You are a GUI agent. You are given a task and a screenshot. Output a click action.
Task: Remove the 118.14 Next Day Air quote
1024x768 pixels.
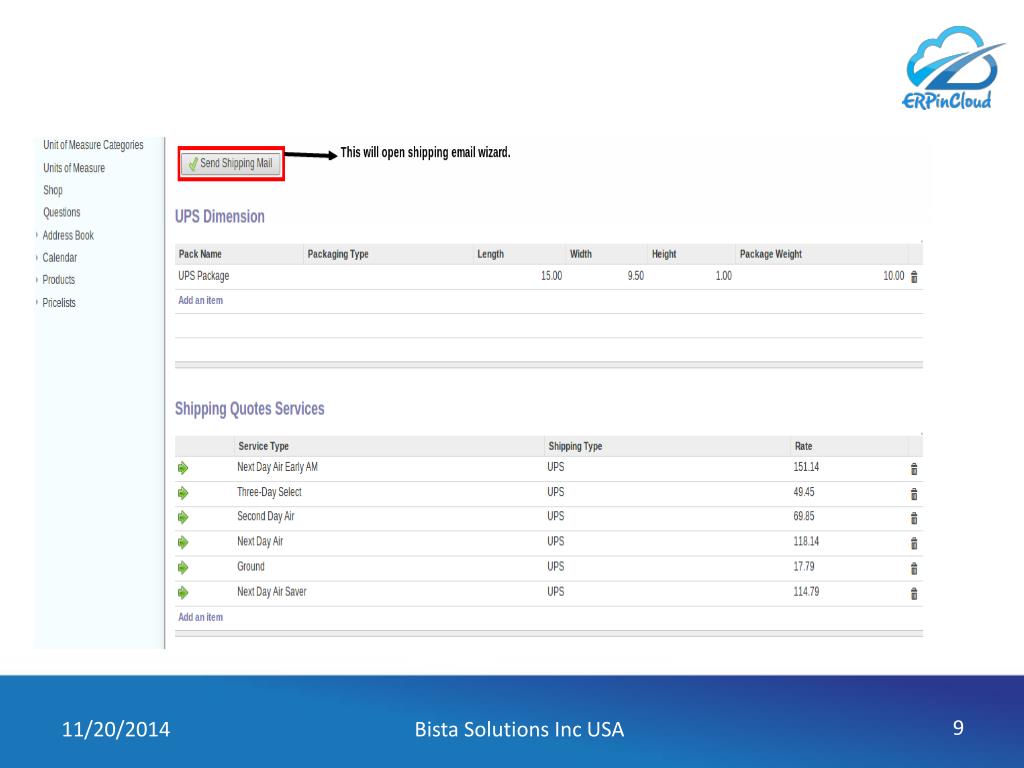point(914,543)
